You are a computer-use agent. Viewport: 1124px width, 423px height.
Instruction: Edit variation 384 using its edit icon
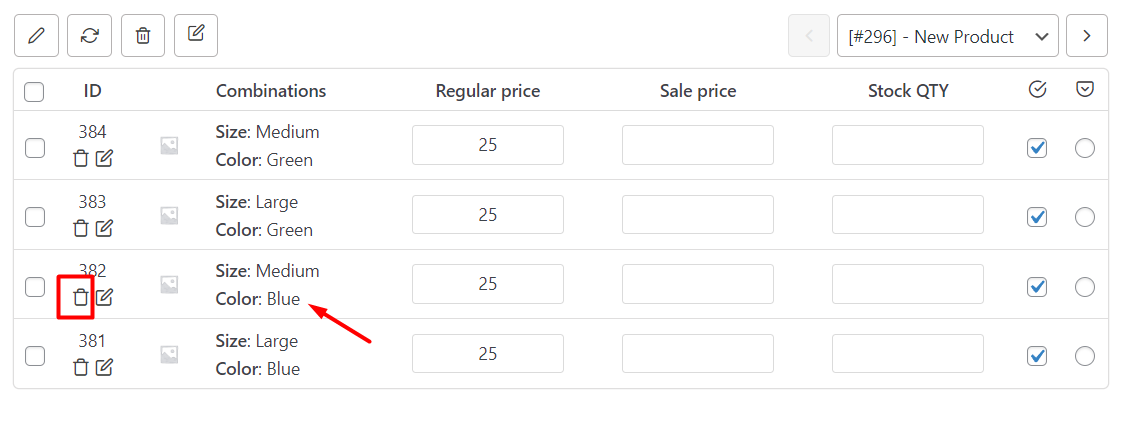(104, 158)
